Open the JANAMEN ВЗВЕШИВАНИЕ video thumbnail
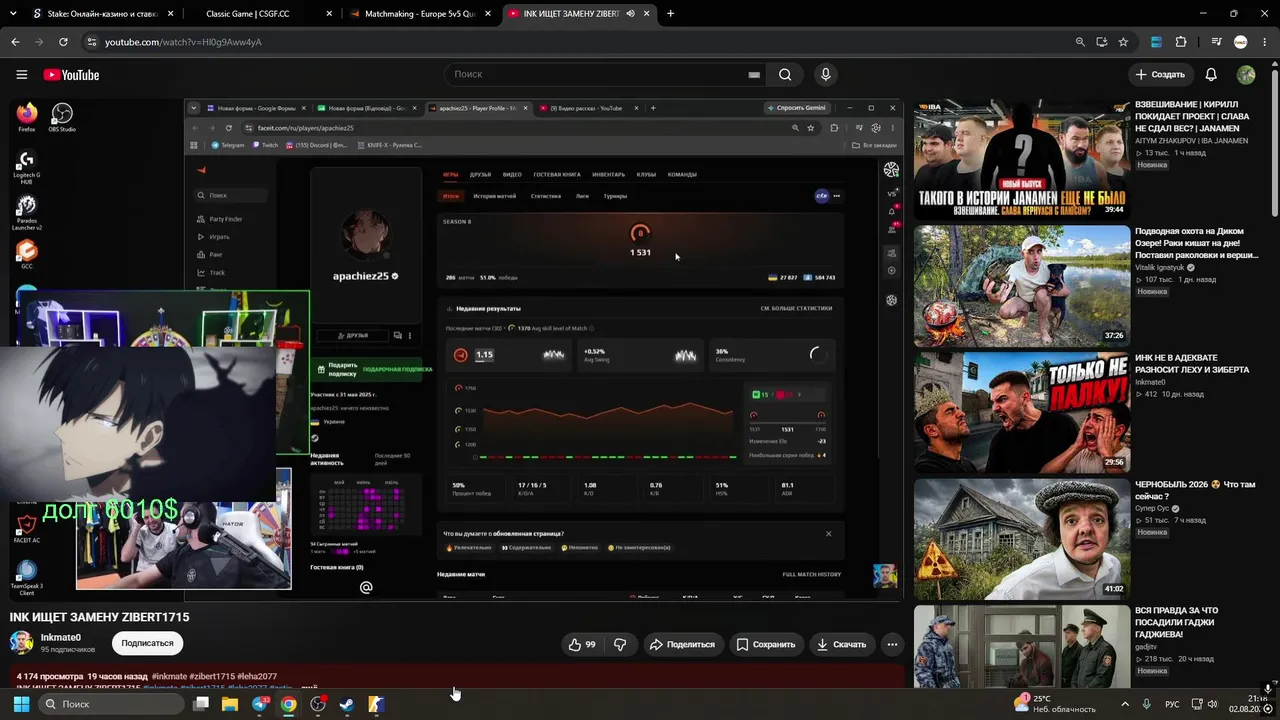 tap(1022, 159)
